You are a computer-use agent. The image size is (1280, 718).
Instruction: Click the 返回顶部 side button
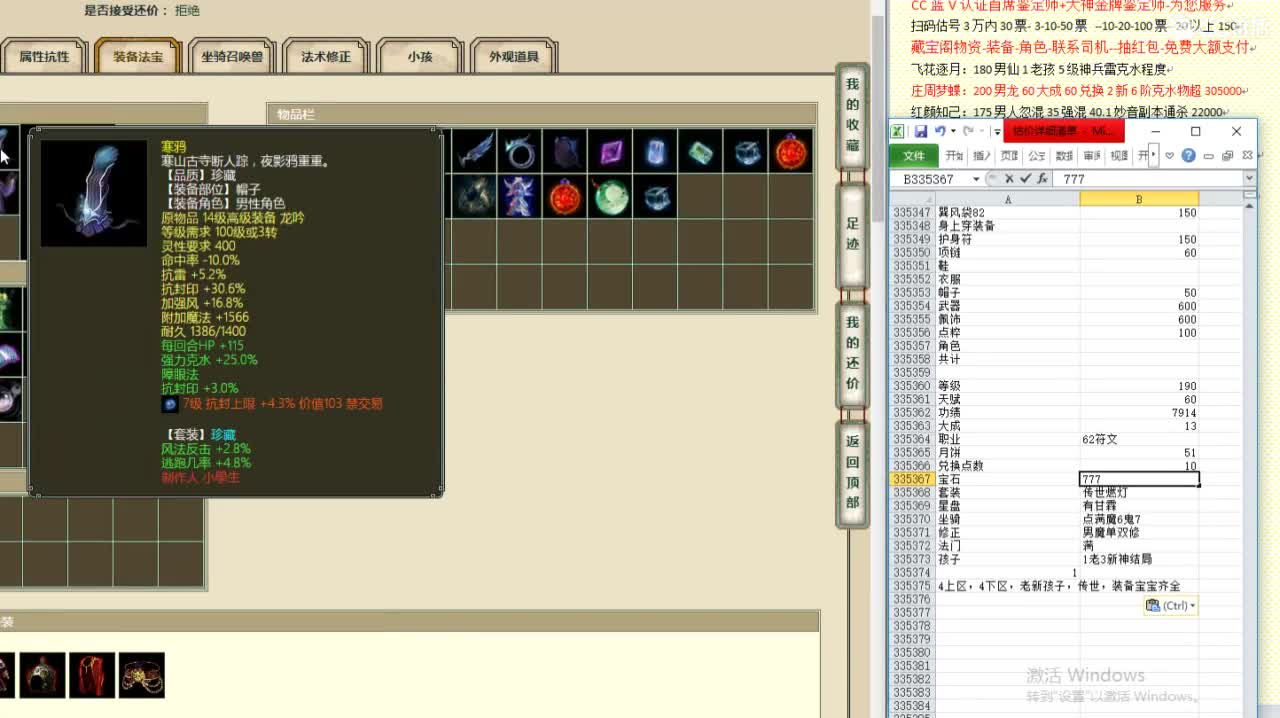tap(852, 471)
